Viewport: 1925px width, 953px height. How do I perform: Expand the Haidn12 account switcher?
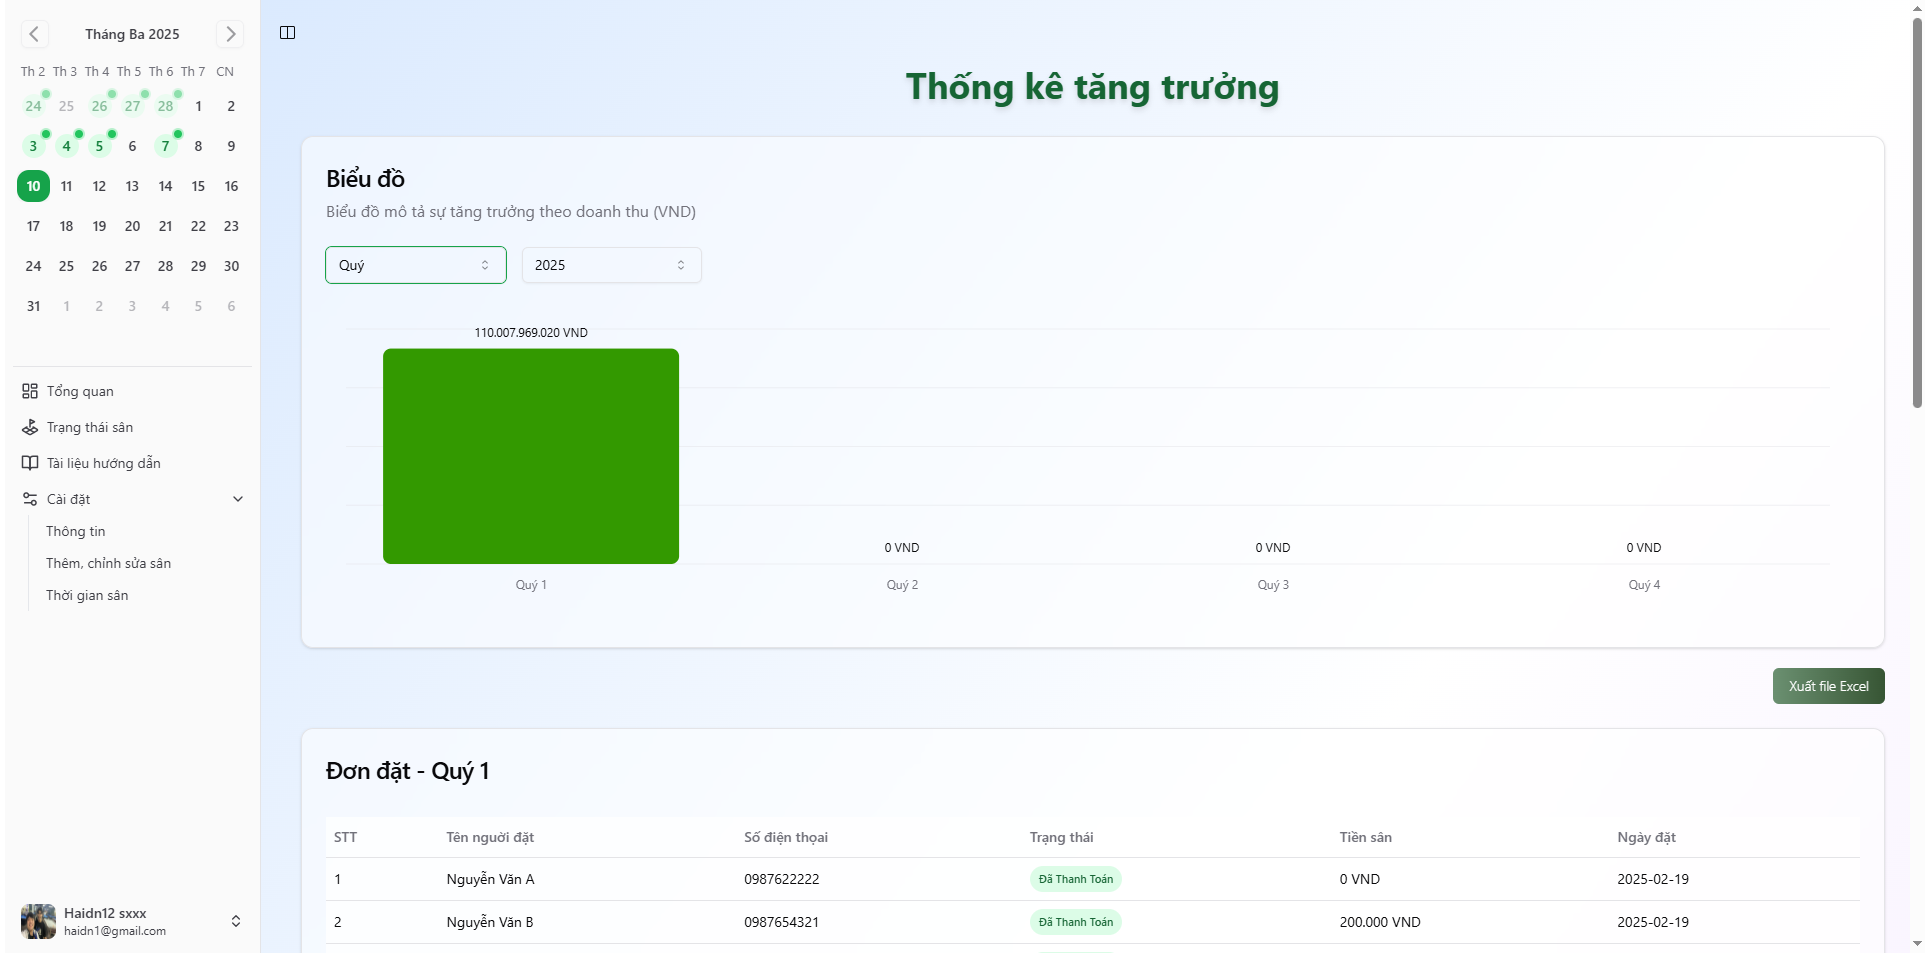click(x=236, y=921)
